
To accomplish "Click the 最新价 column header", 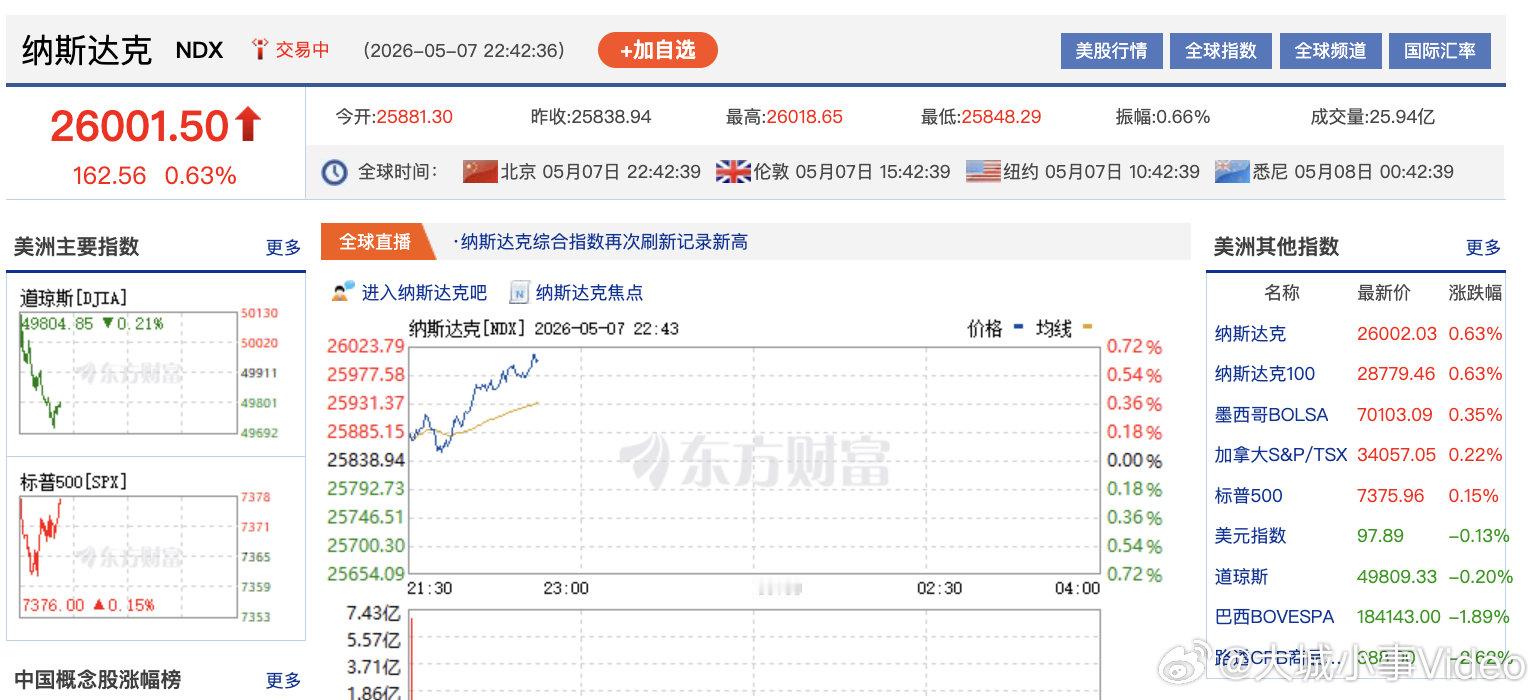I will [1384, 292].
